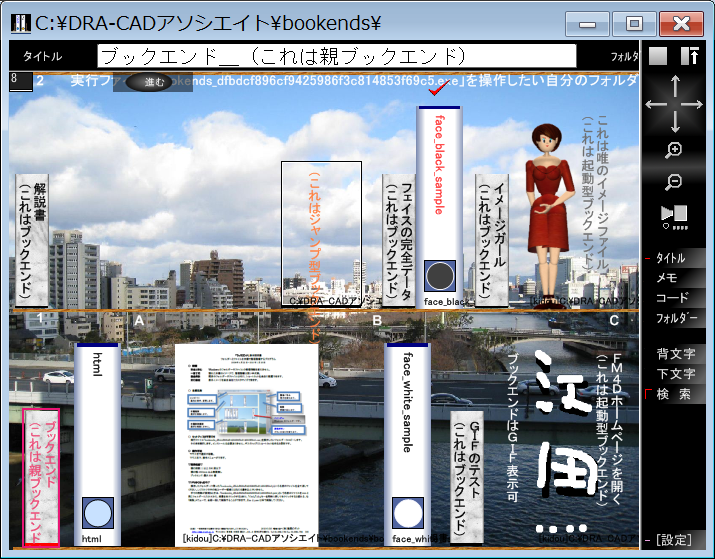
Task: Select the GIFのテスト bookend spine
Action: coord(467,477)
